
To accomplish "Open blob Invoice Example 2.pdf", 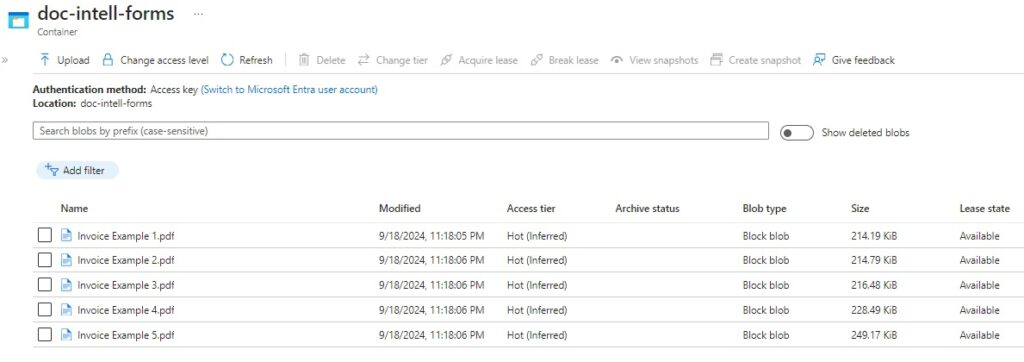I will tap(125, 261).
